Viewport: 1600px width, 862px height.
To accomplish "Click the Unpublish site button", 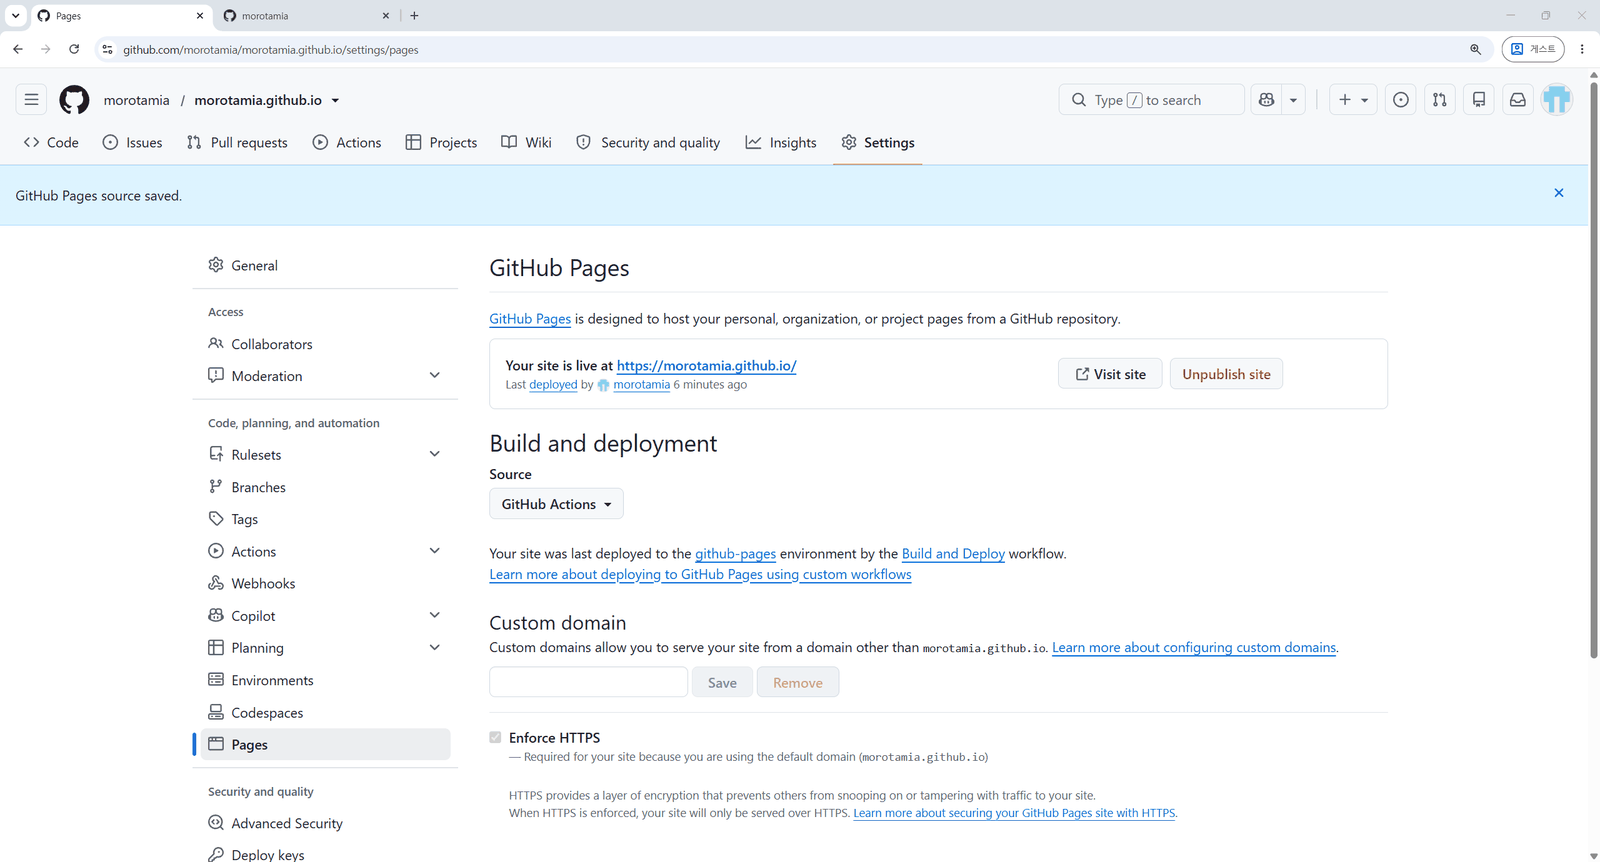I will (x=1226, y=374).
